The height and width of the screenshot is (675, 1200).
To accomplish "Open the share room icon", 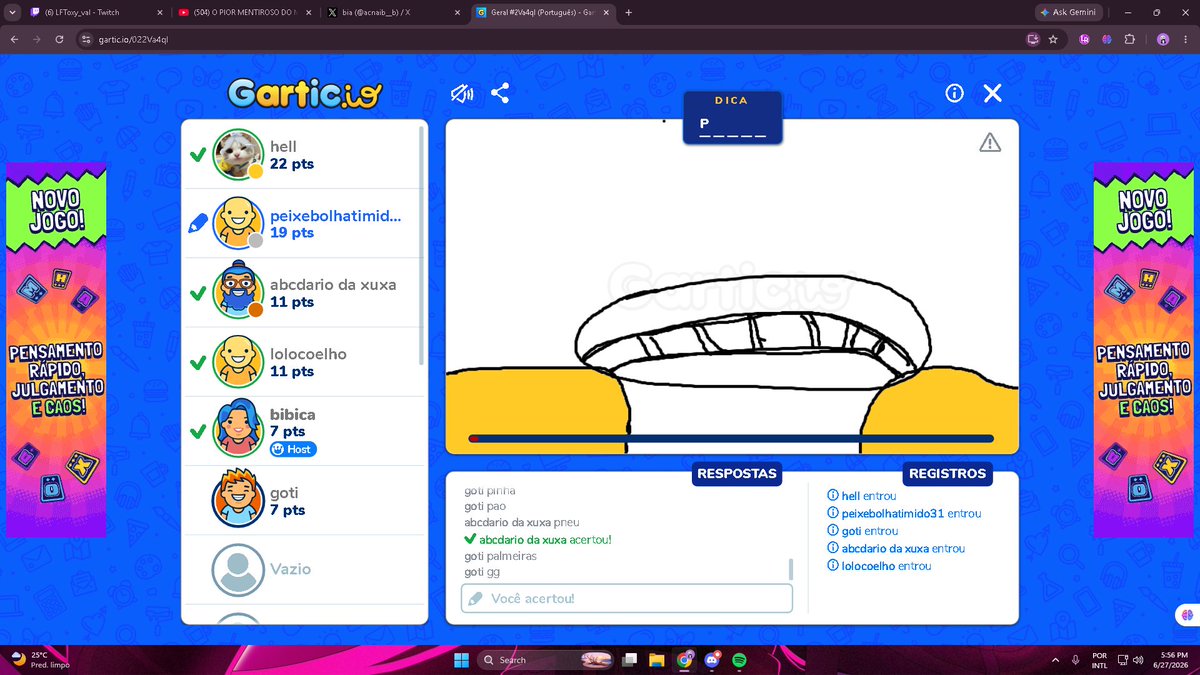I will point(500,94).
